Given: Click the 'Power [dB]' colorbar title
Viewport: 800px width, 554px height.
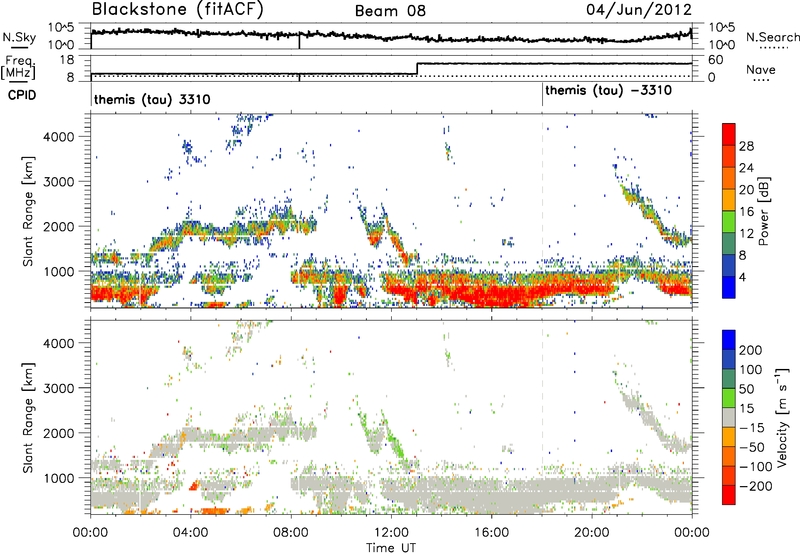Looking at the screenshot, I should point(764,212).
